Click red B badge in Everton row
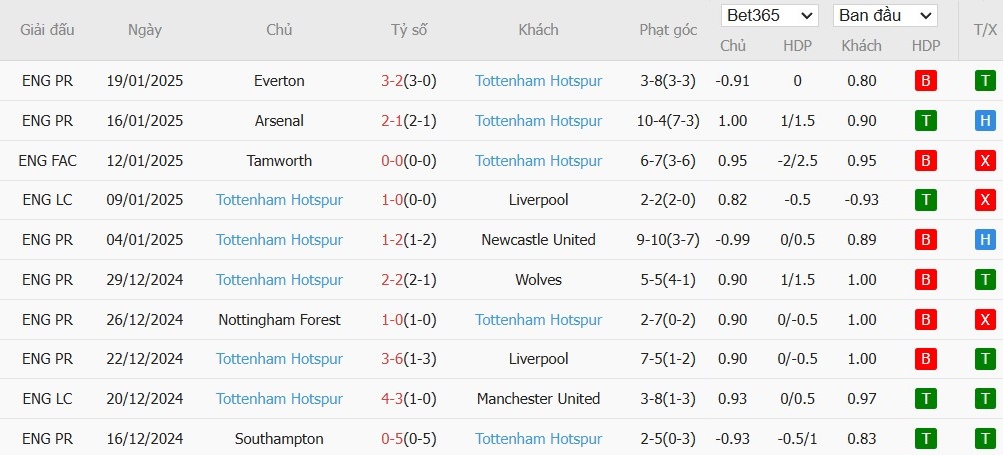1003x455 pixels. (x=925, y=81)
